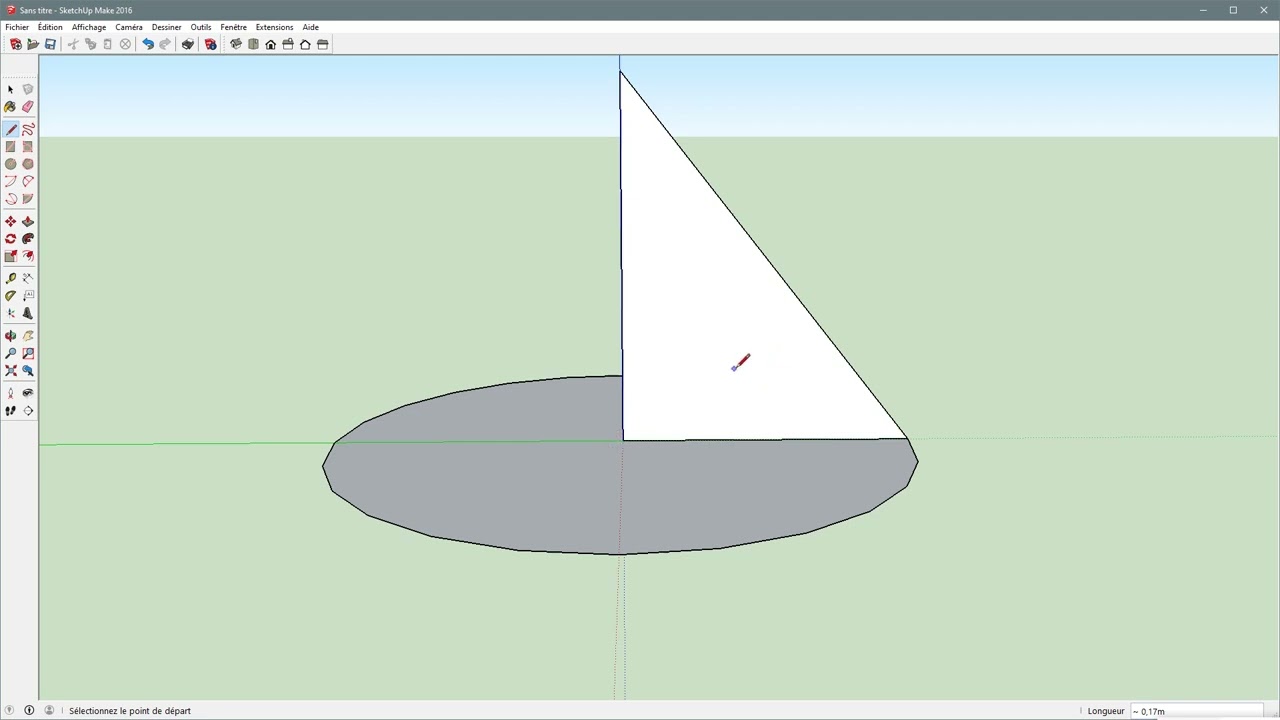The width and height of the screenshot is (1280, 720).
Task: Select the Section Plane tool
Action: pyautogui.click(x=28, y=411)
